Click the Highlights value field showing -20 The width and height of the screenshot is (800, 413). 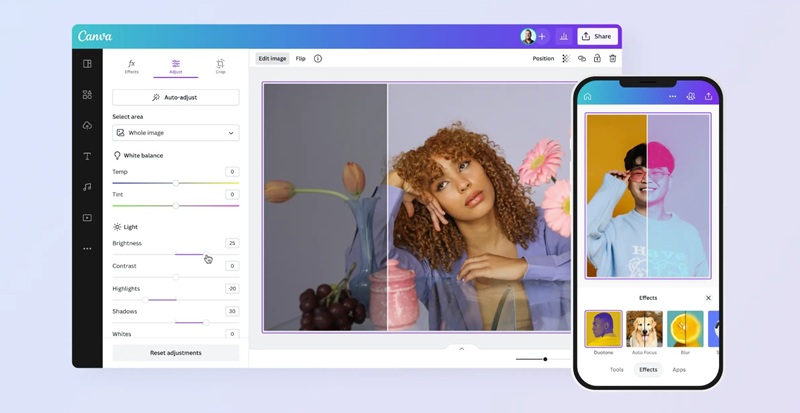232,289
